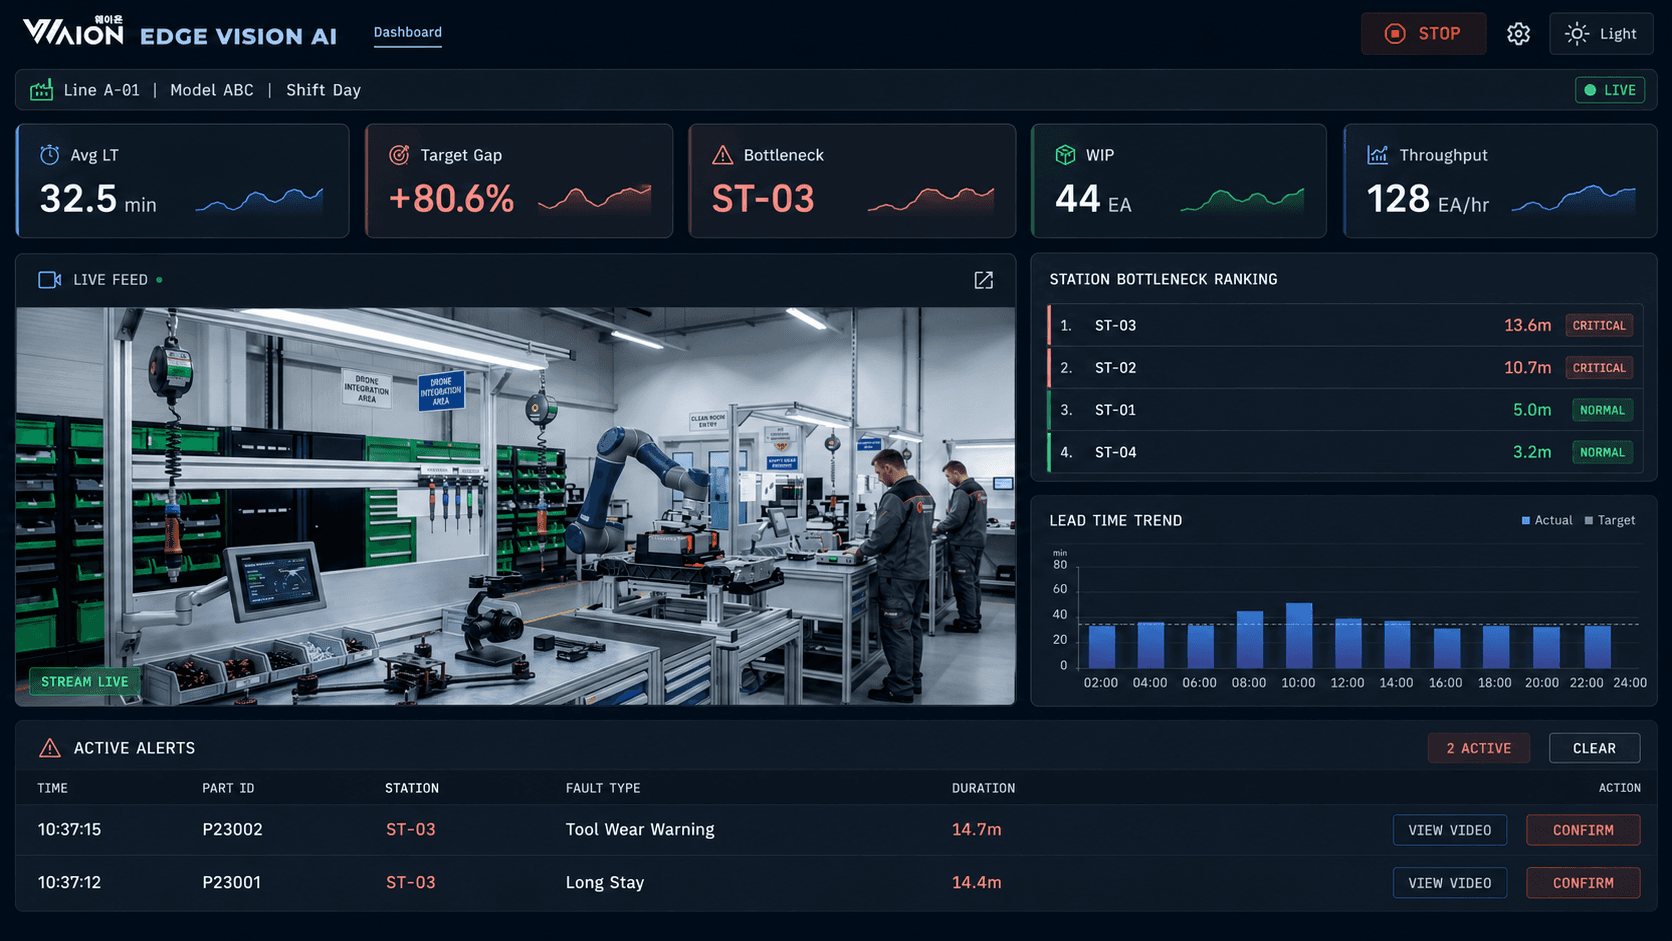The width and height of the screenshot is (1672, 941).
Task: Click the factory line icon
Action: click(41, 90)
